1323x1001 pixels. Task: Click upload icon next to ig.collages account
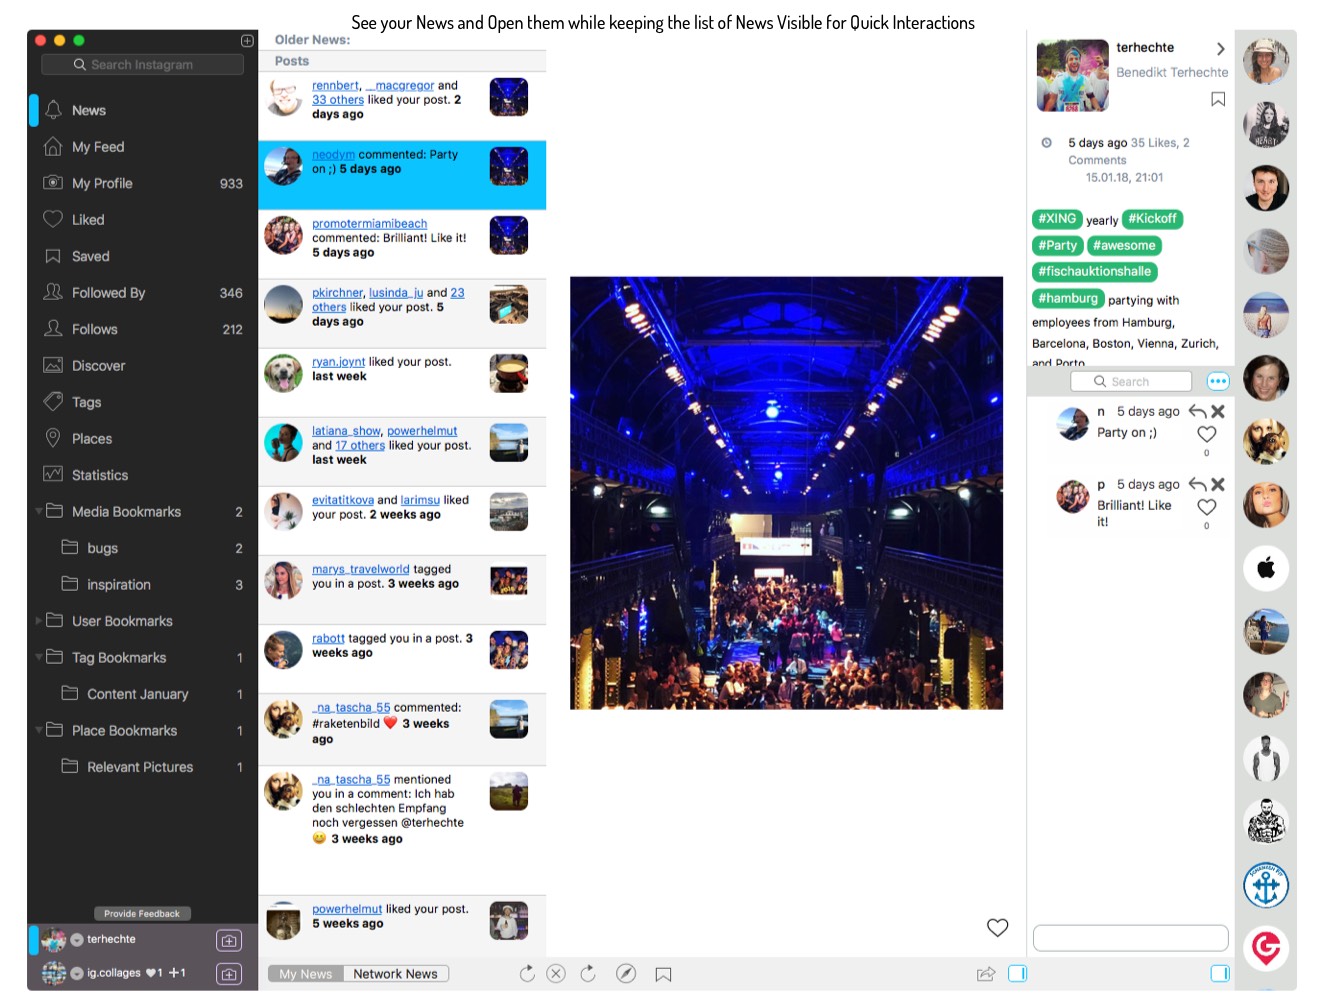click(x=229, y=974)
